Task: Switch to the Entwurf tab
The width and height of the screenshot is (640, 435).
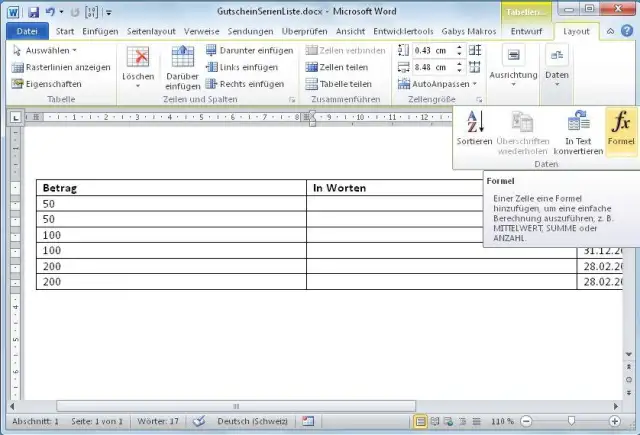Action: pos(526,31)
